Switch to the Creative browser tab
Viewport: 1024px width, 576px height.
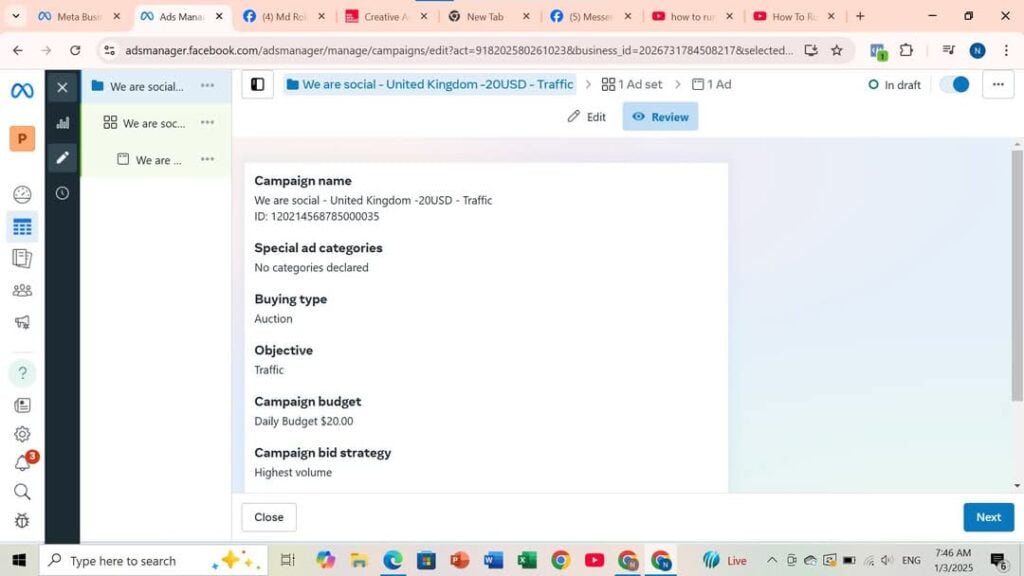point(387,16)
